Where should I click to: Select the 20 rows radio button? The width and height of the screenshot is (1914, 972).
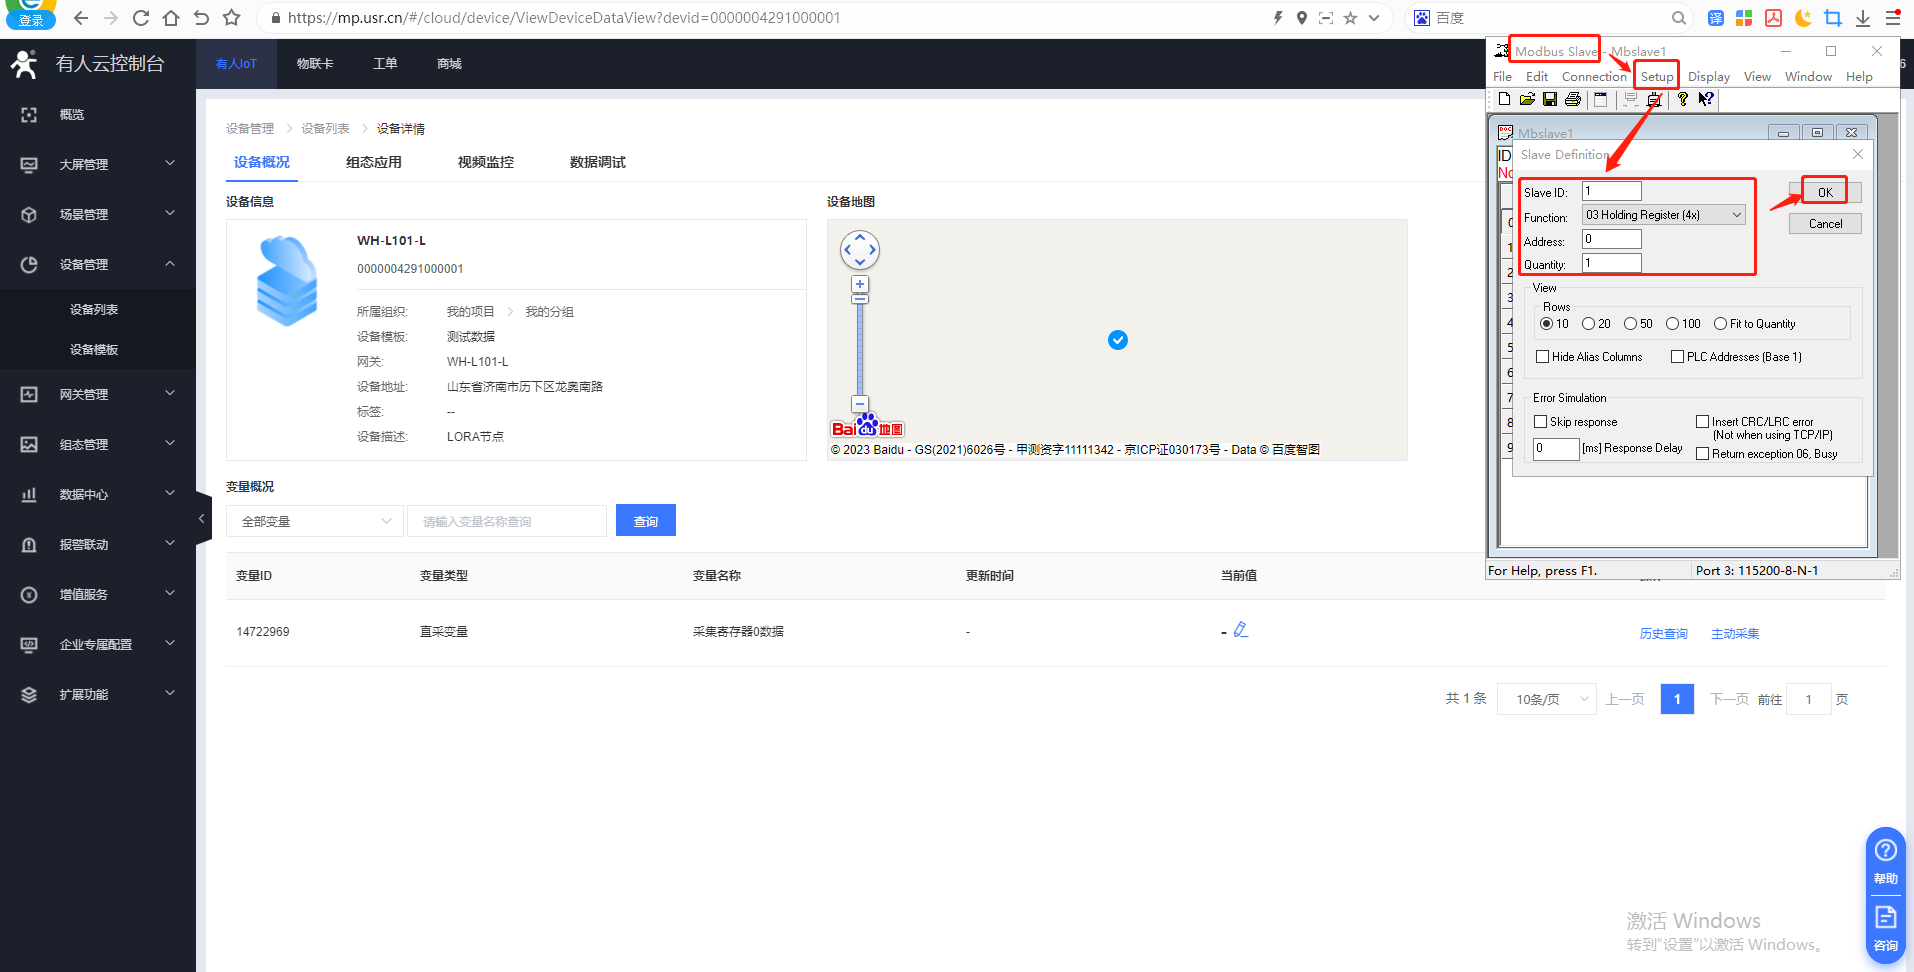[1588, 324]
